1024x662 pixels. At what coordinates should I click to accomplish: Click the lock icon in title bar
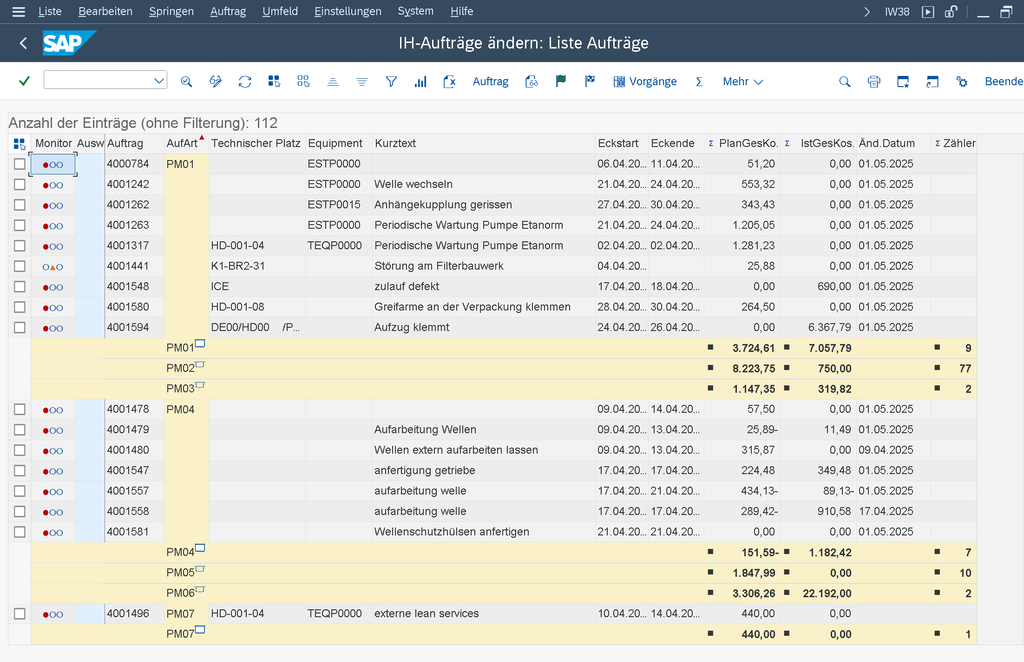click(x=951, y=12)
